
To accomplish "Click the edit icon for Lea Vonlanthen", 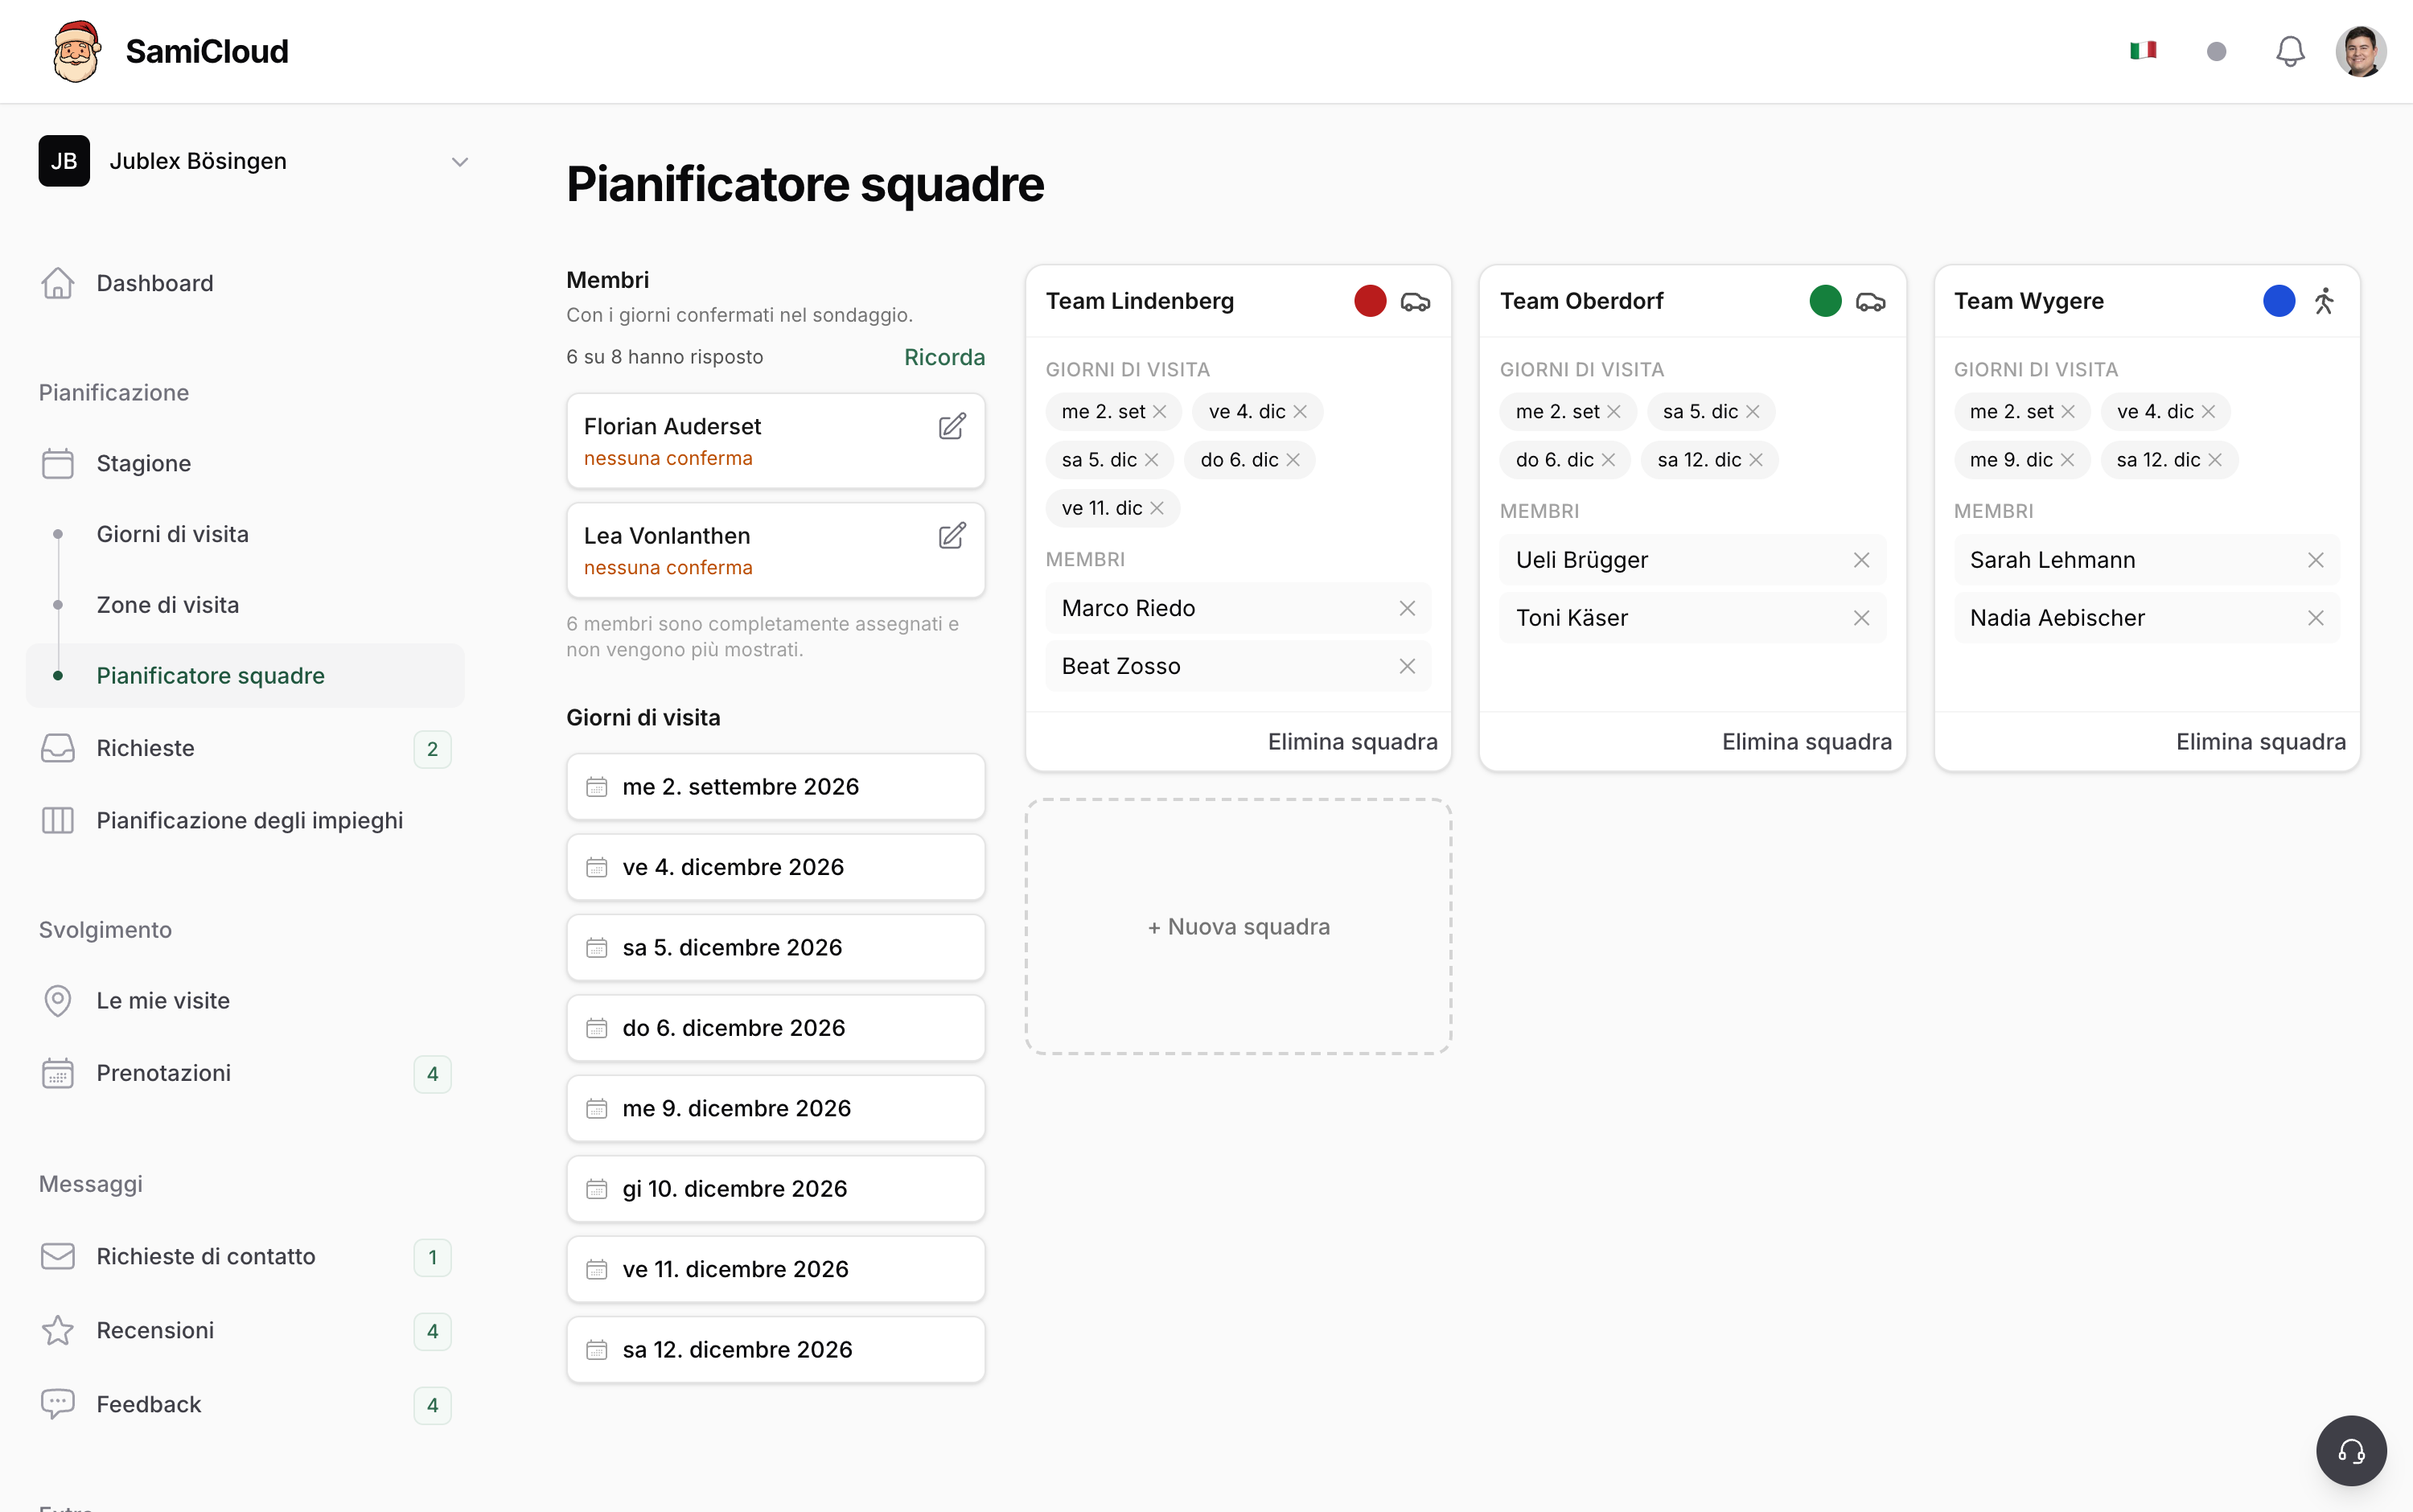I will click(952, 536).
